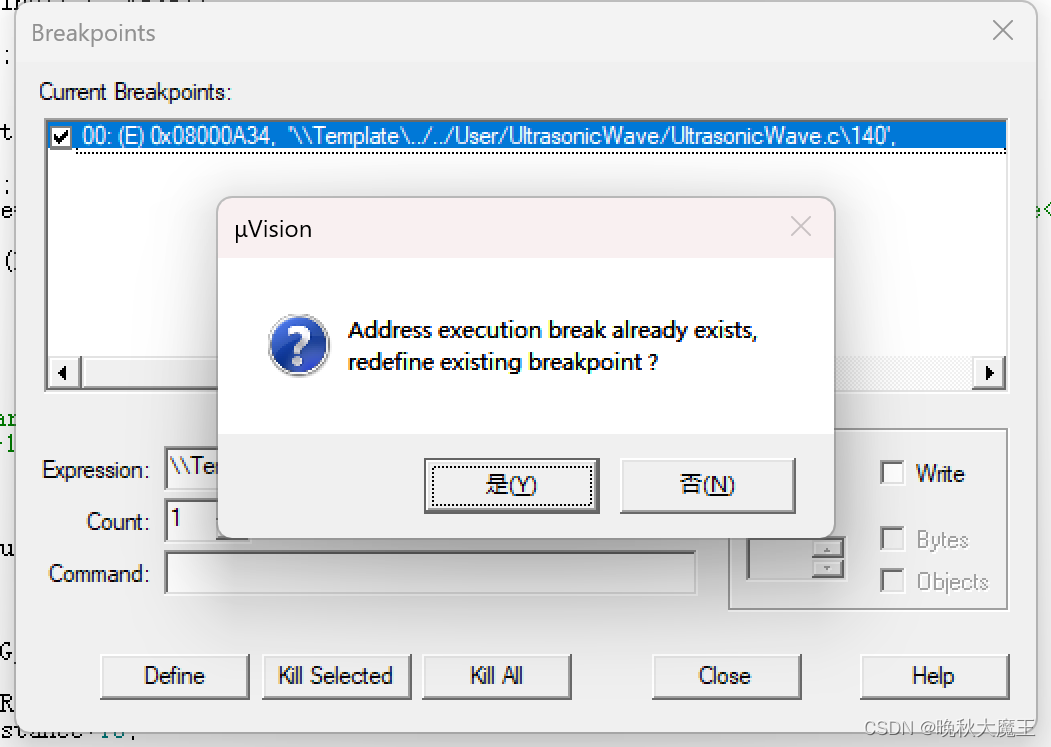
Task: Select the UltrasonicWave.c breakpoint entry
Action: [540, 137]
